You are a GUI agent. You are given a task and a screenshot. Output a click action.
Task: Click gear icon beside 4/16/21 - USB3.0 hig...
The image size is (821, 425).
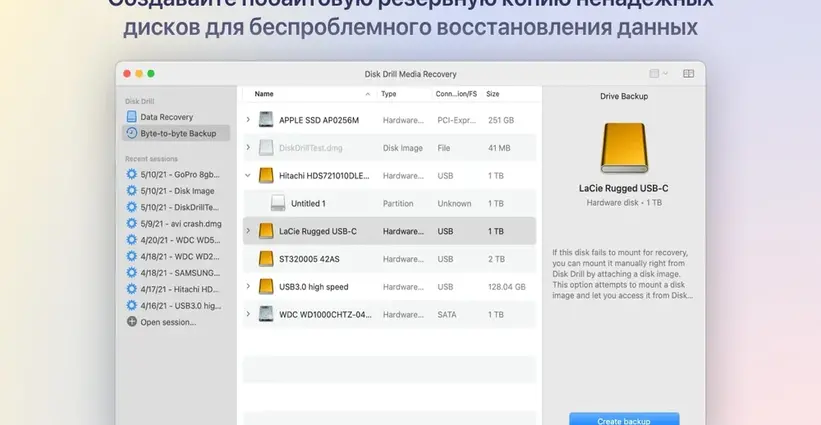131,305
